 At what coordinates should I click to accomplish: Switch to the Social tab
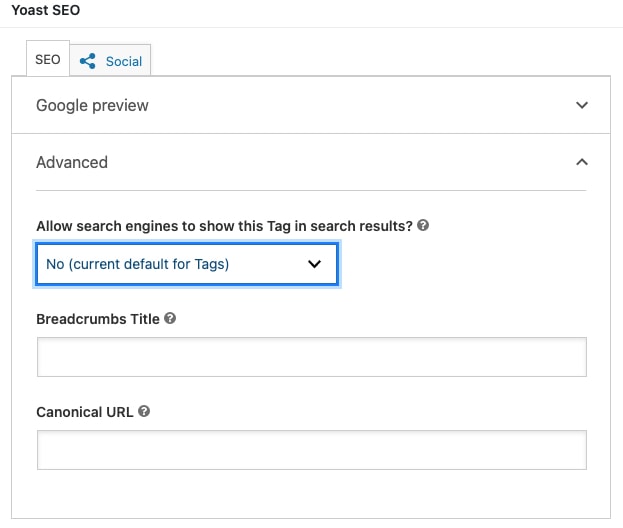click(111, 61)
